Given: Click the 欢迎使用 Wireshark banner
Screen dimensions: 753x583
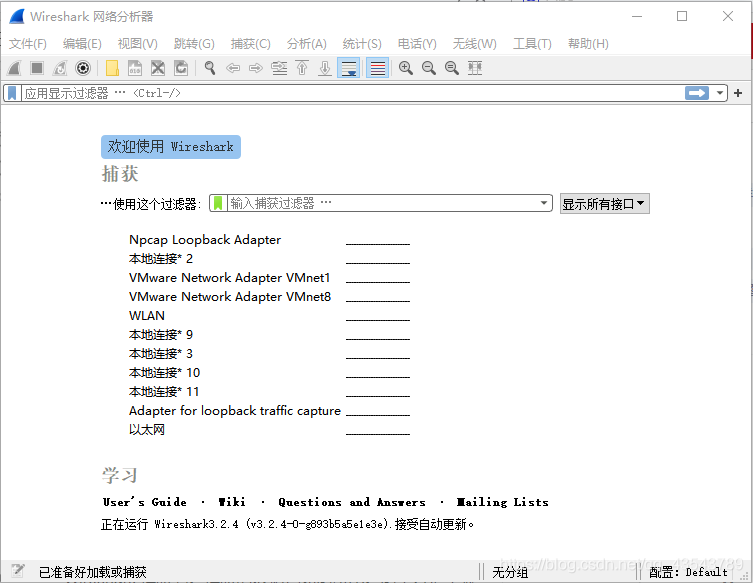Looking at the screenshot, I should (x=170, y=147).
